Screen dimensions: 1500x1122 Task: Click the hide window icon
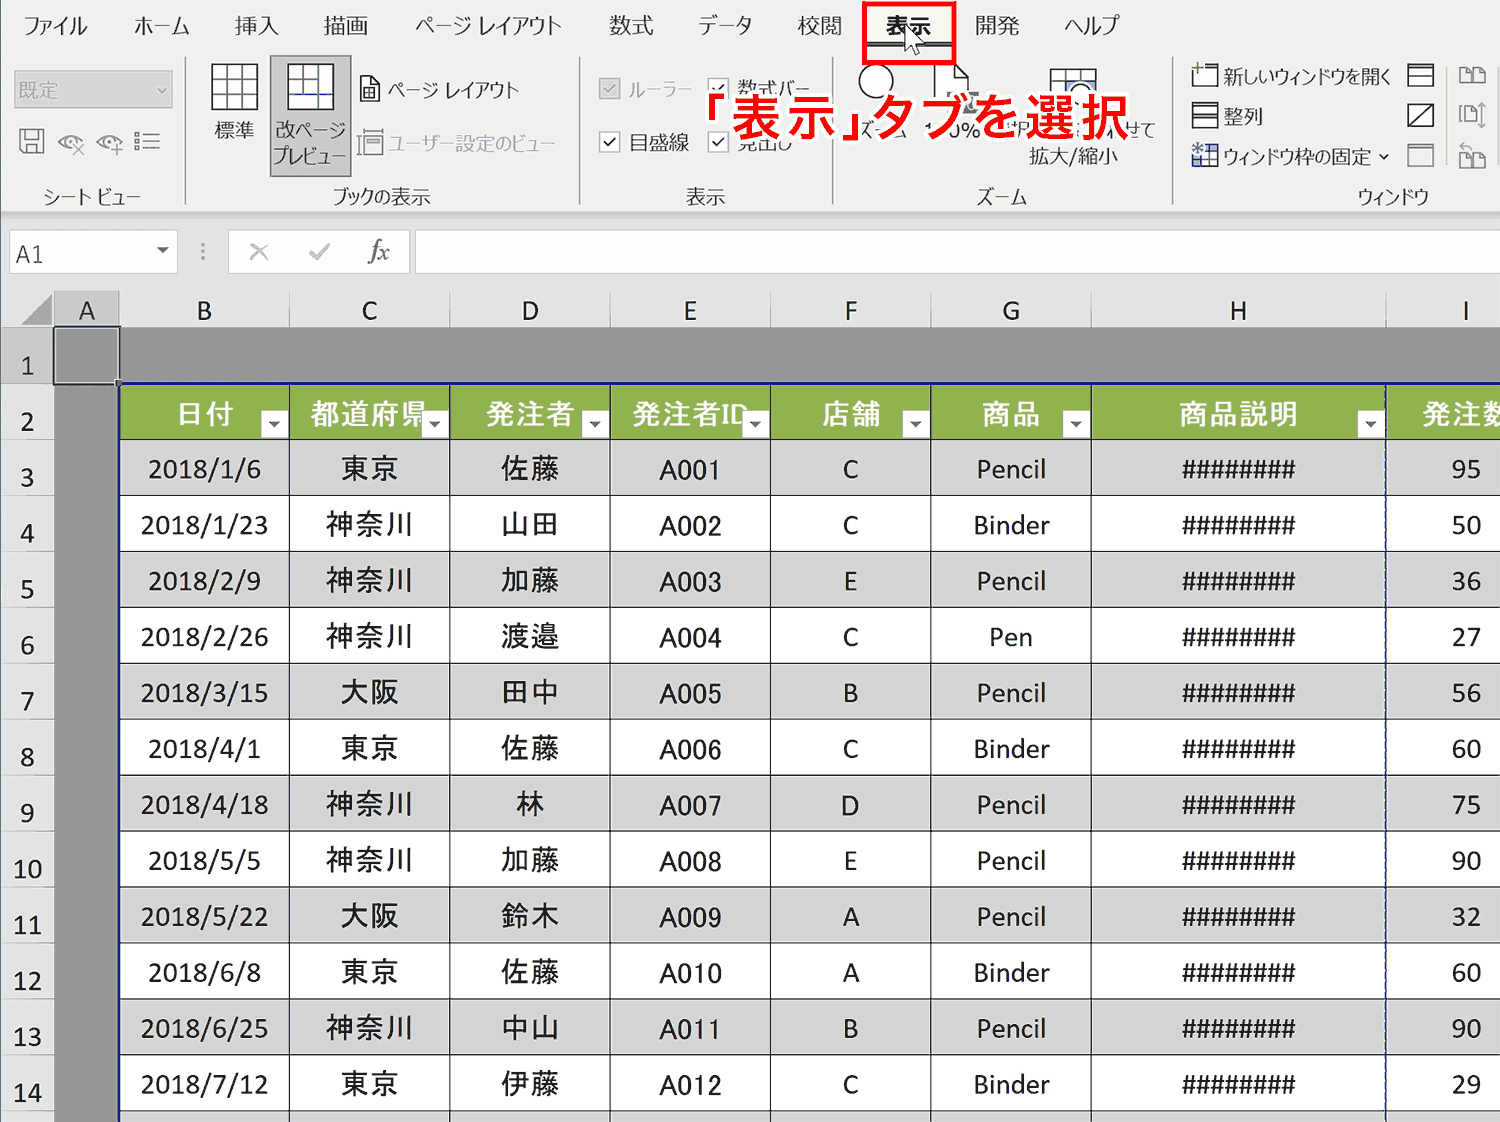tap(1420, 116)
